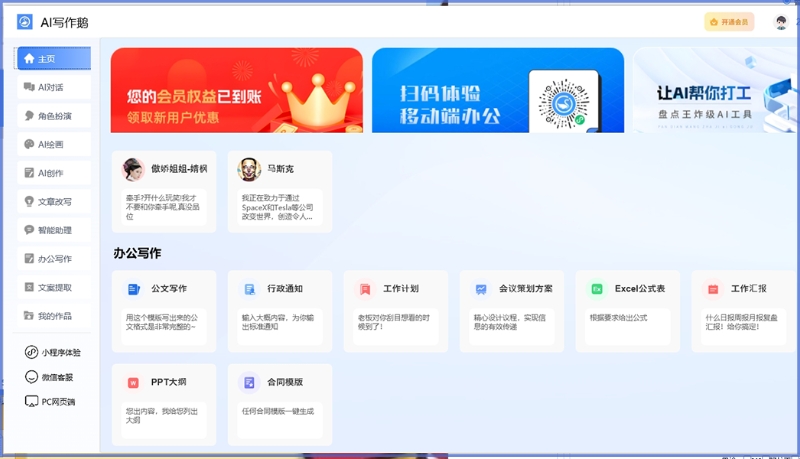The image size is (800, 459).
Task: Open the 行政通知 template title
Action: [x=285, y=289]
